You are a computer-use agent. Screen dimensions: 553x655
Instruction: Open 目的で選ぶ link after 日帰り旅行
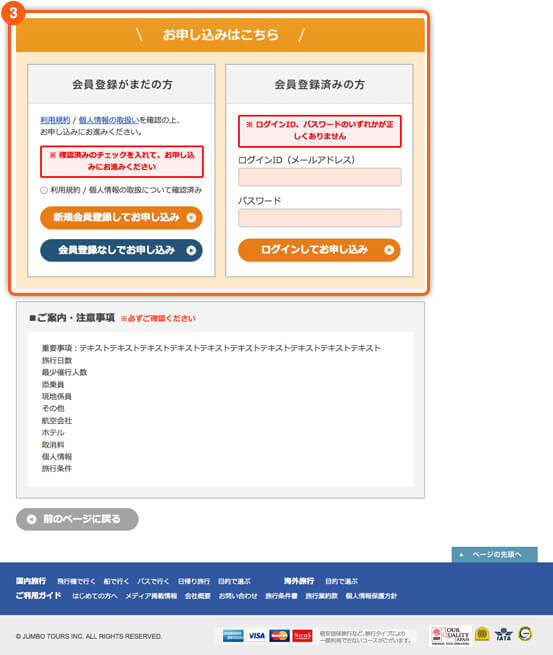(234, 581)
